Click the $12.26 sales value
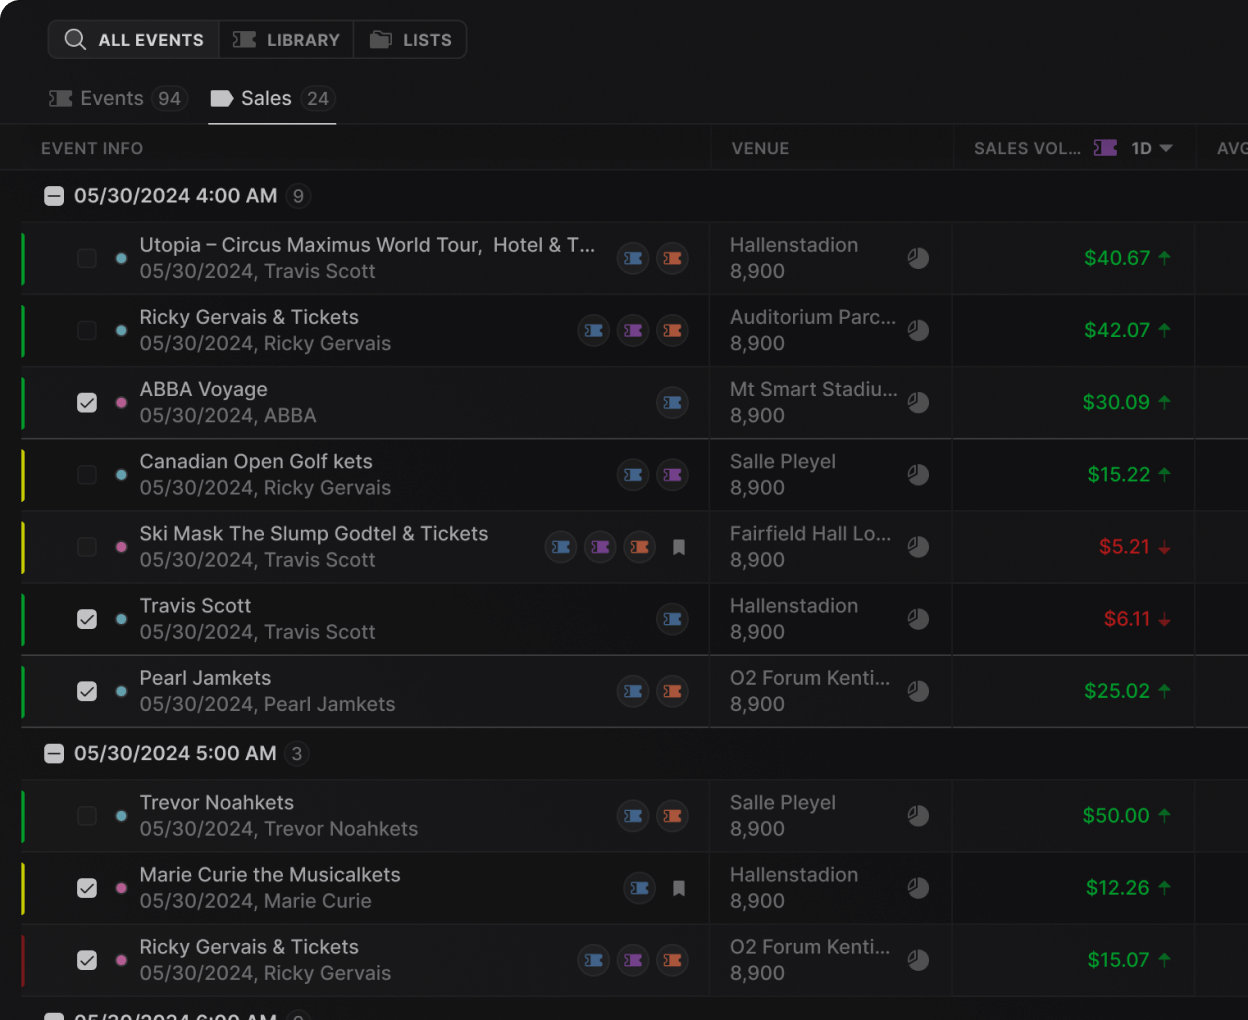 [x=1118, y=888]
